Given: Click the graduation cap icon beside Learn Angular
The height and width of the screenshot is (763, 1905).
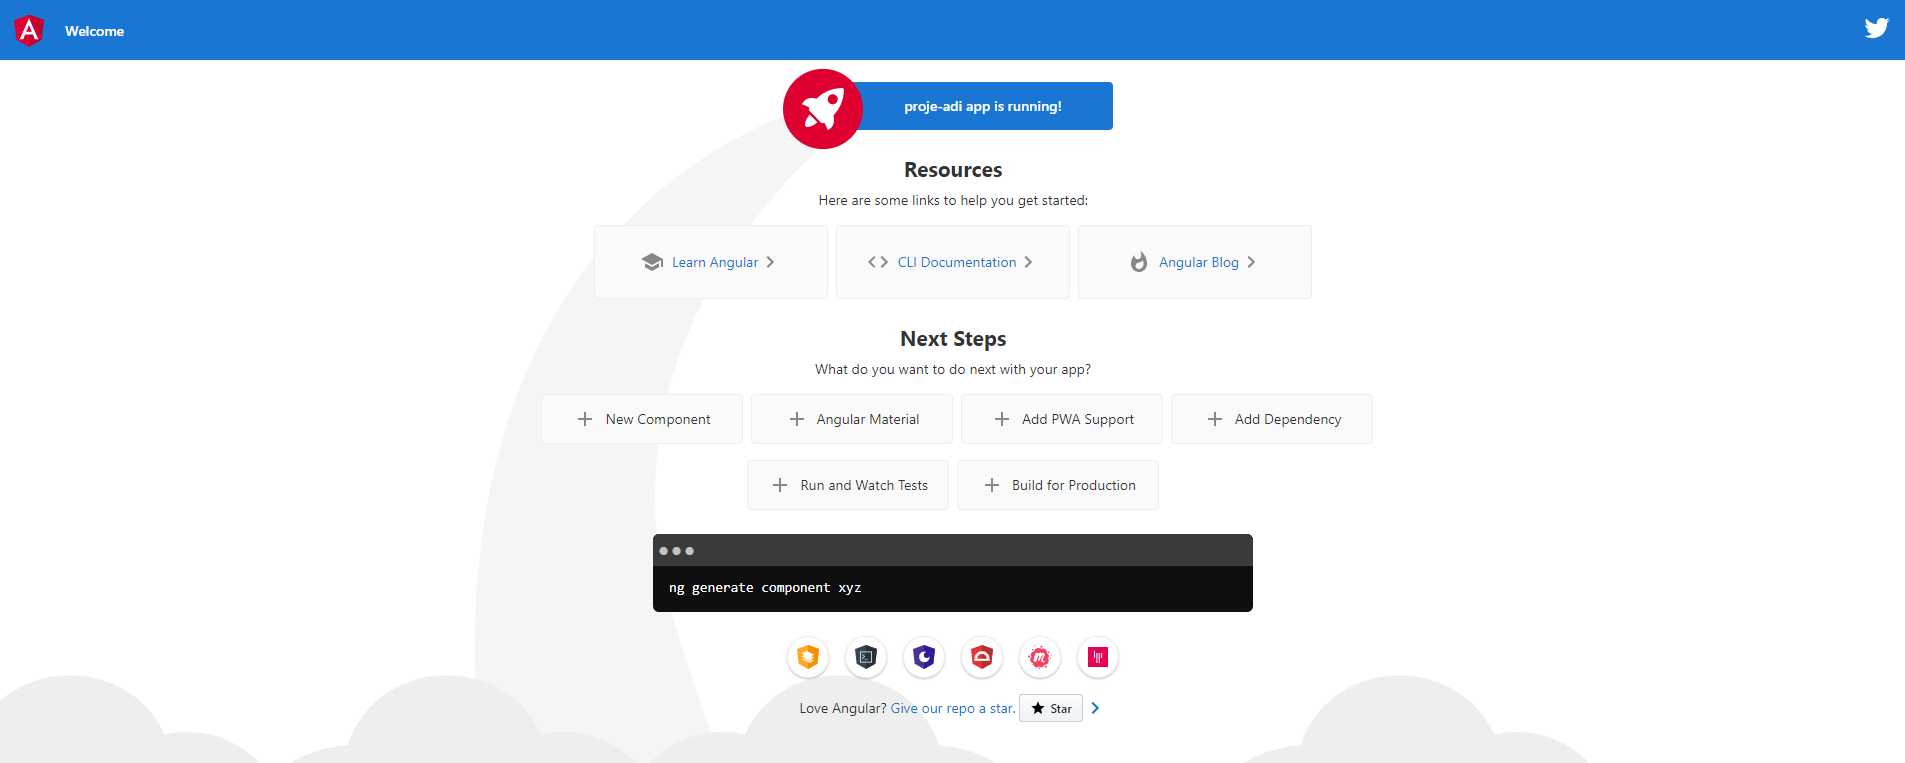Looking at the screenshot, I should tap(652, 262).
